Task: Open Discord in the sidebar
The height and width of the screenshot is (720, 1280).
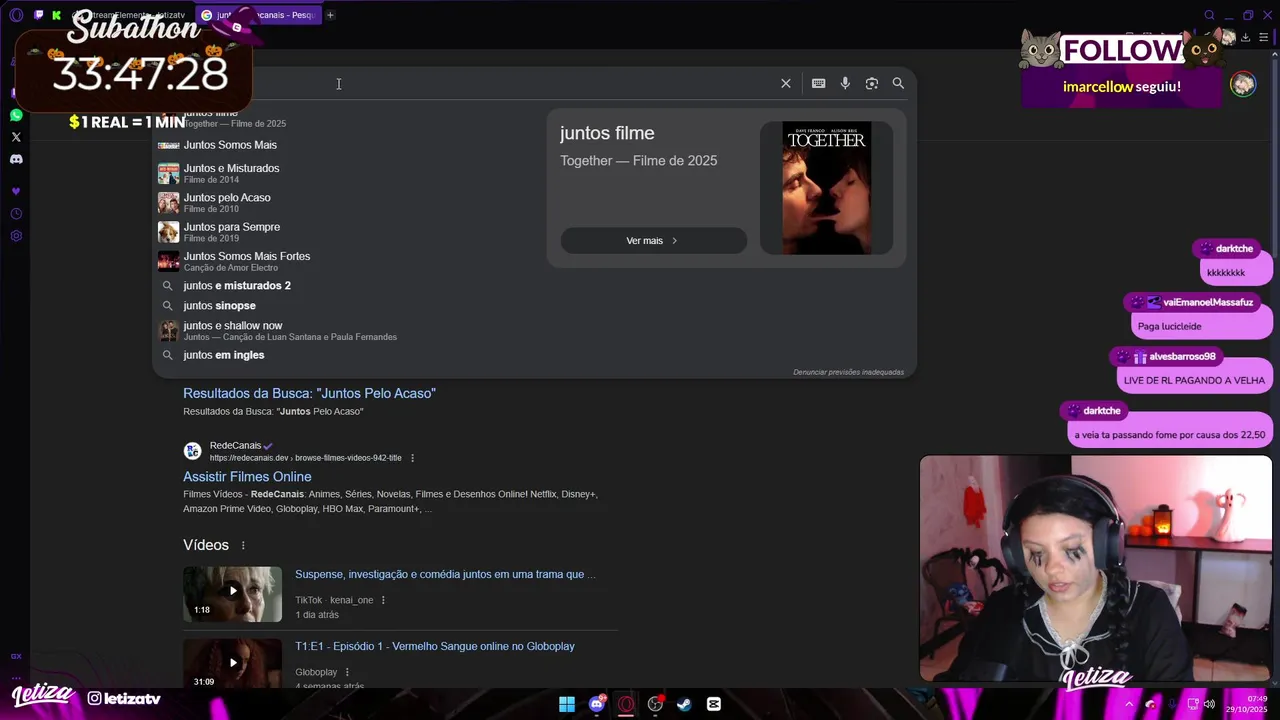Action: (x=16, y=159)
